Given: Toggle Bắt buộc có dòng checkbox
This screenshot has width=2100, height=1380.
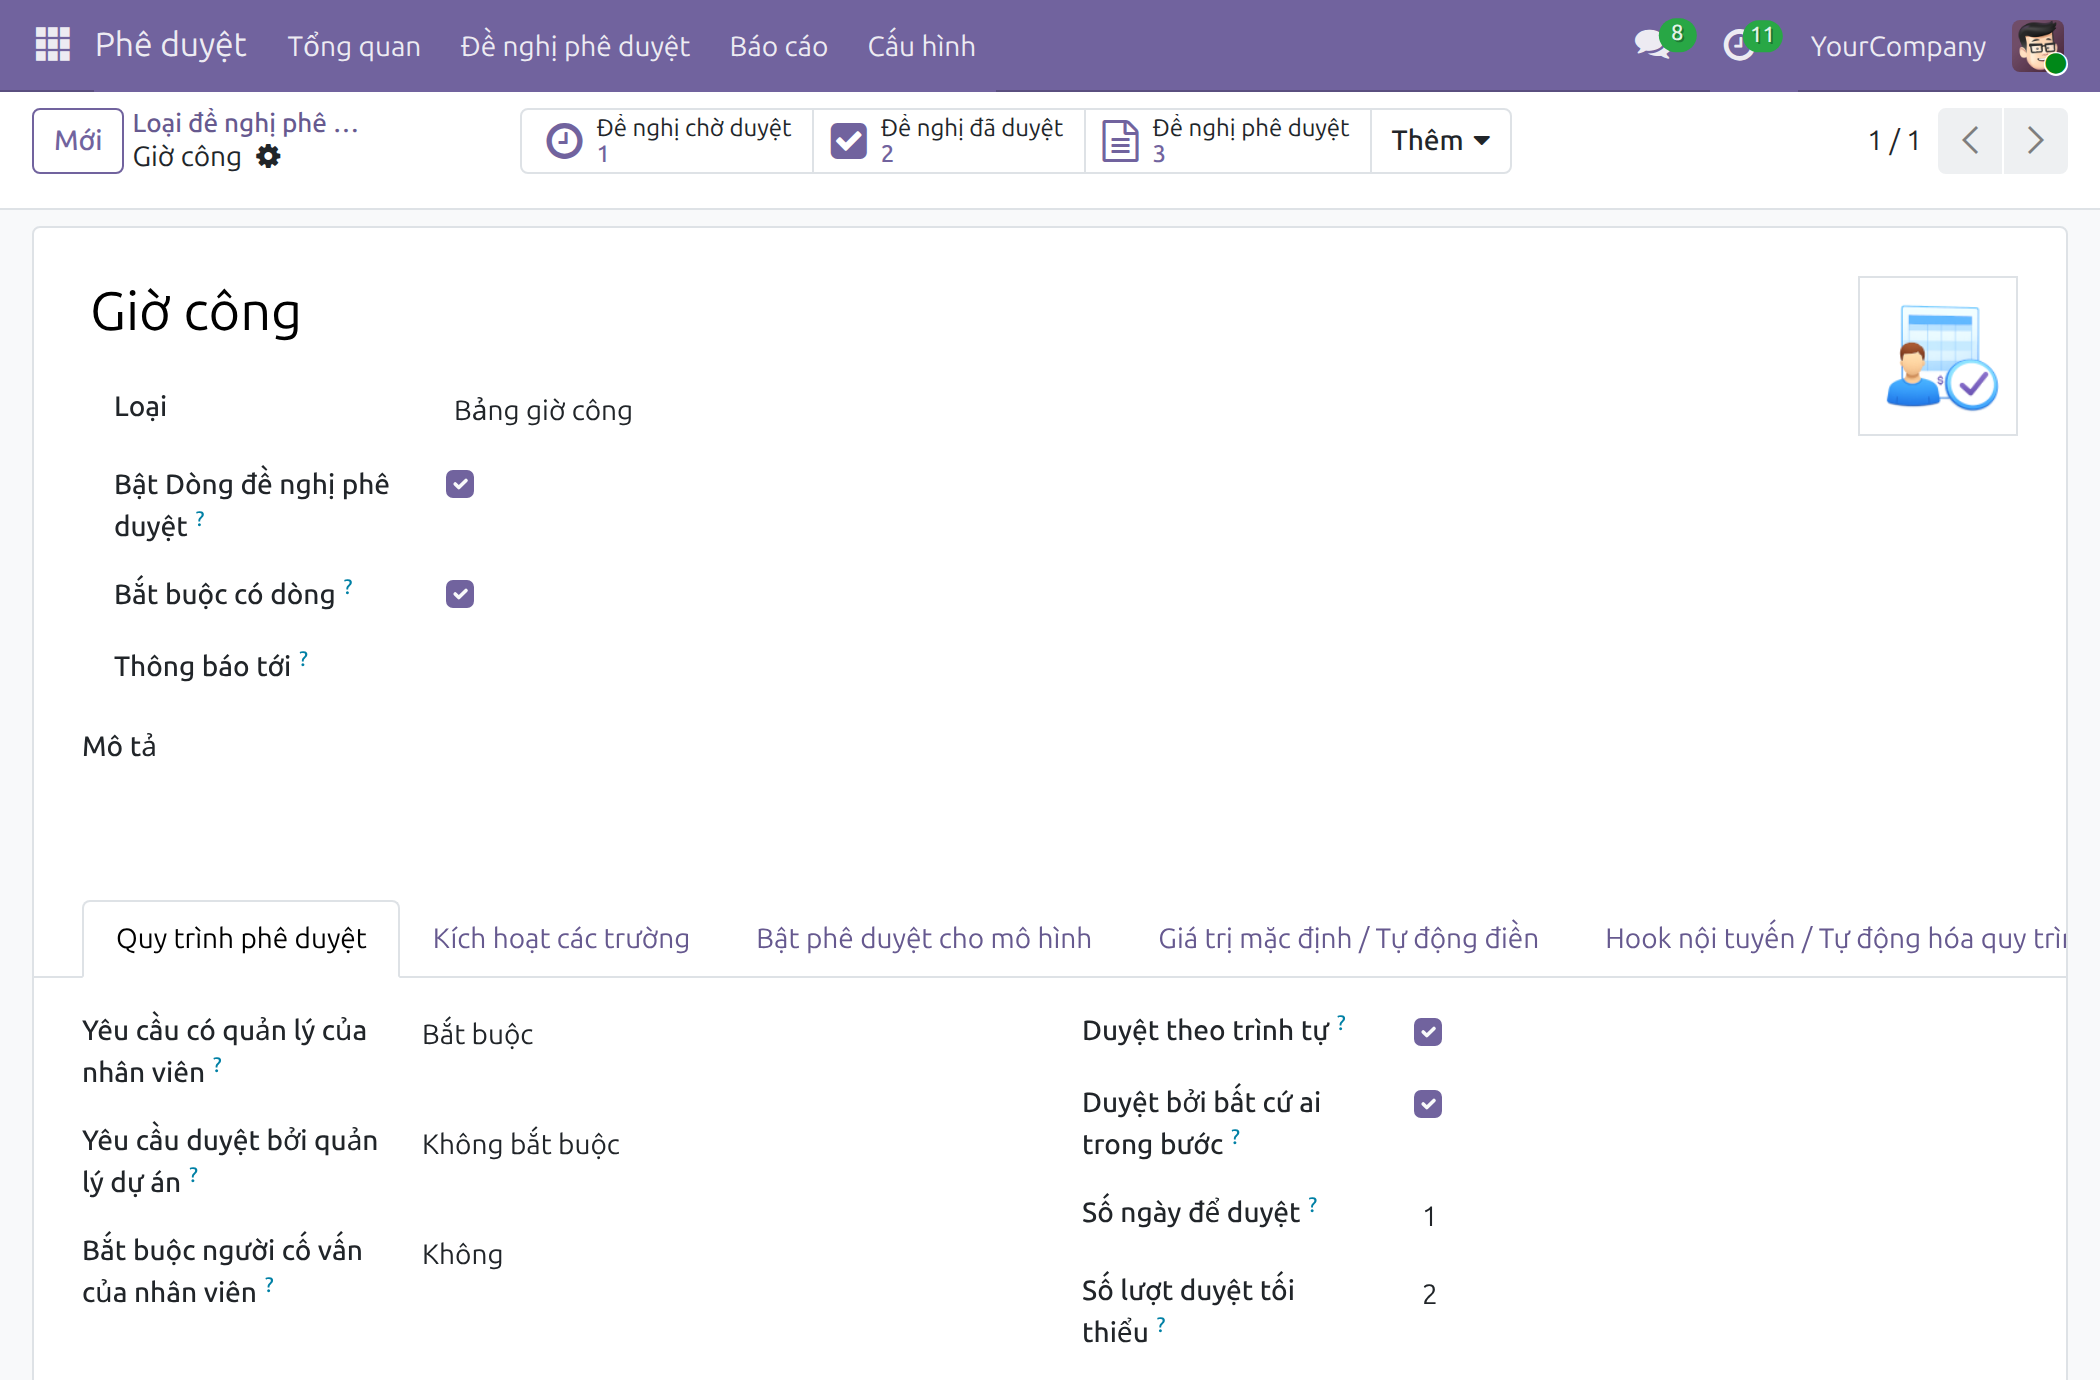Looking at the screenshot, I should (x=460, y=594).
